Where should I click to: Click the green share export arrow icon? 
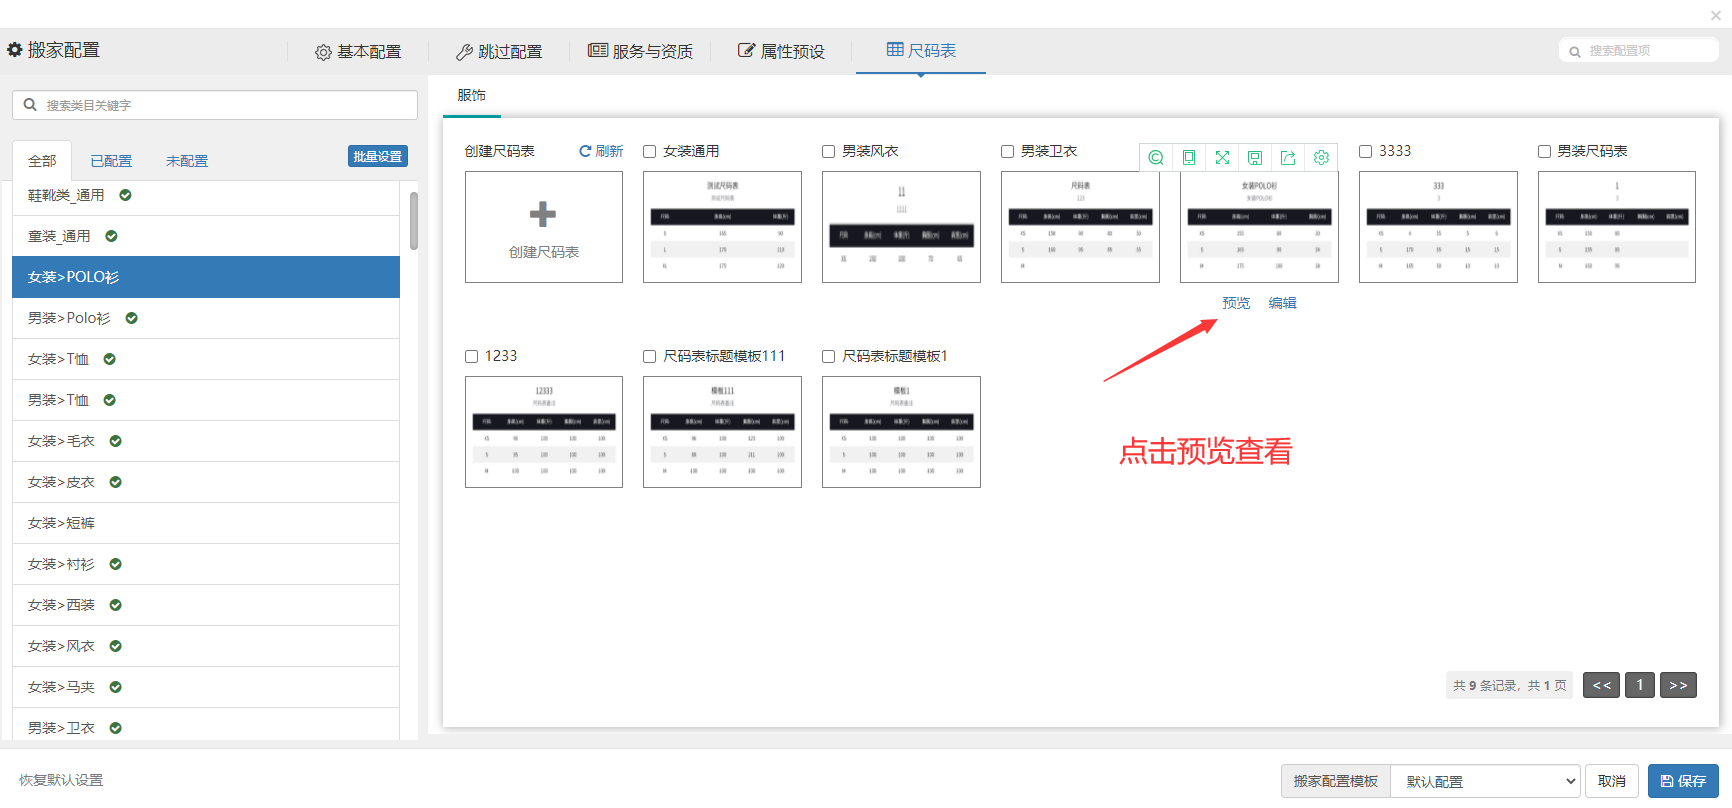pyautogui.click(x=1288, y=158)
